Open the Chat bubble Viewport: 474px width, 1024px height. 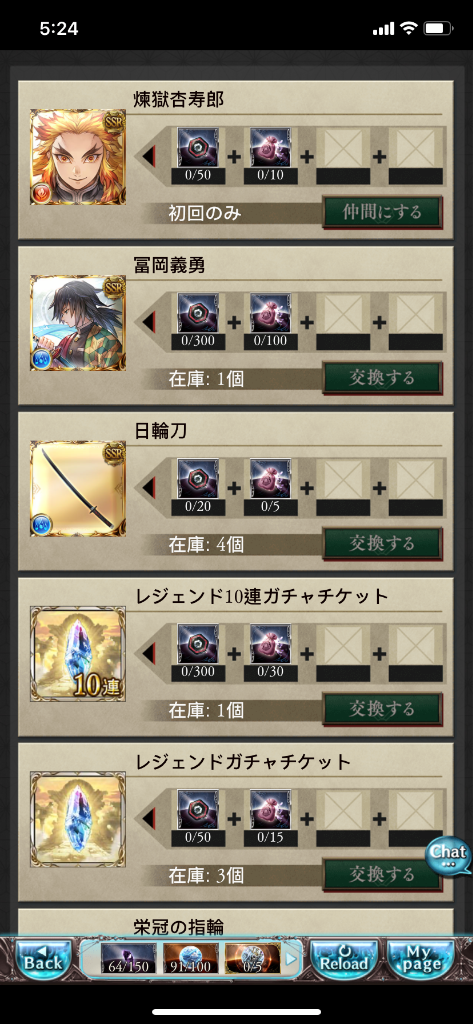tap(449, 856)
